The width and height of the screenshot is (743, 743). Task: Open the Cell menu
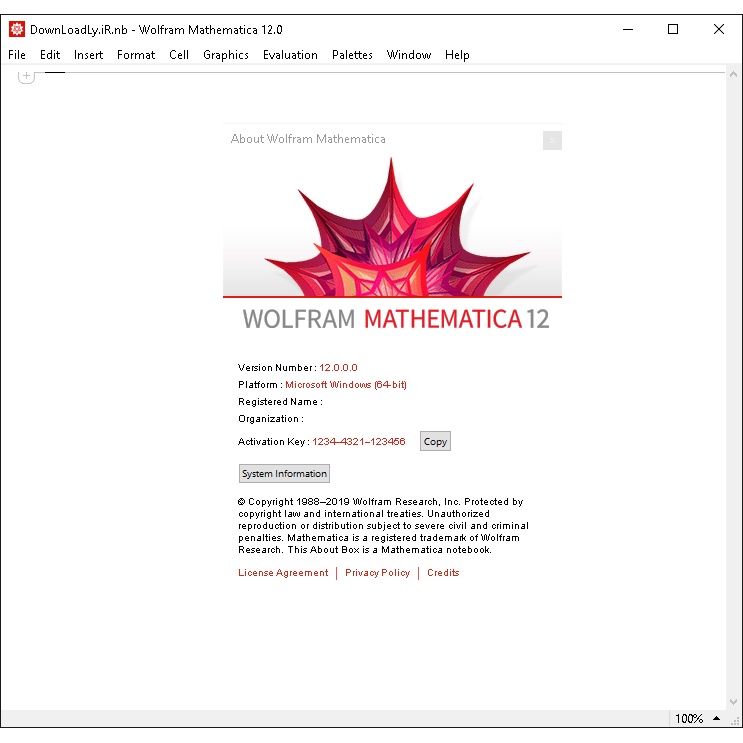(179, 55)
